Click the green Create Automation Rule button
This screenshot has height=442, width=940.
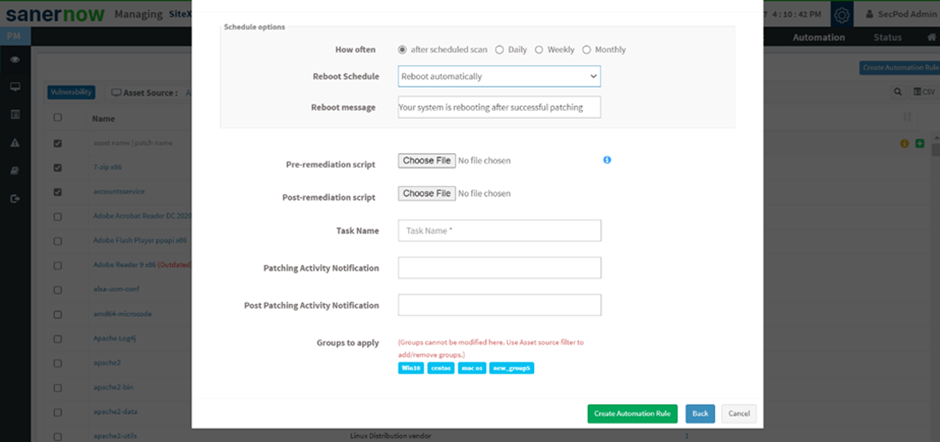click(632, 414)
